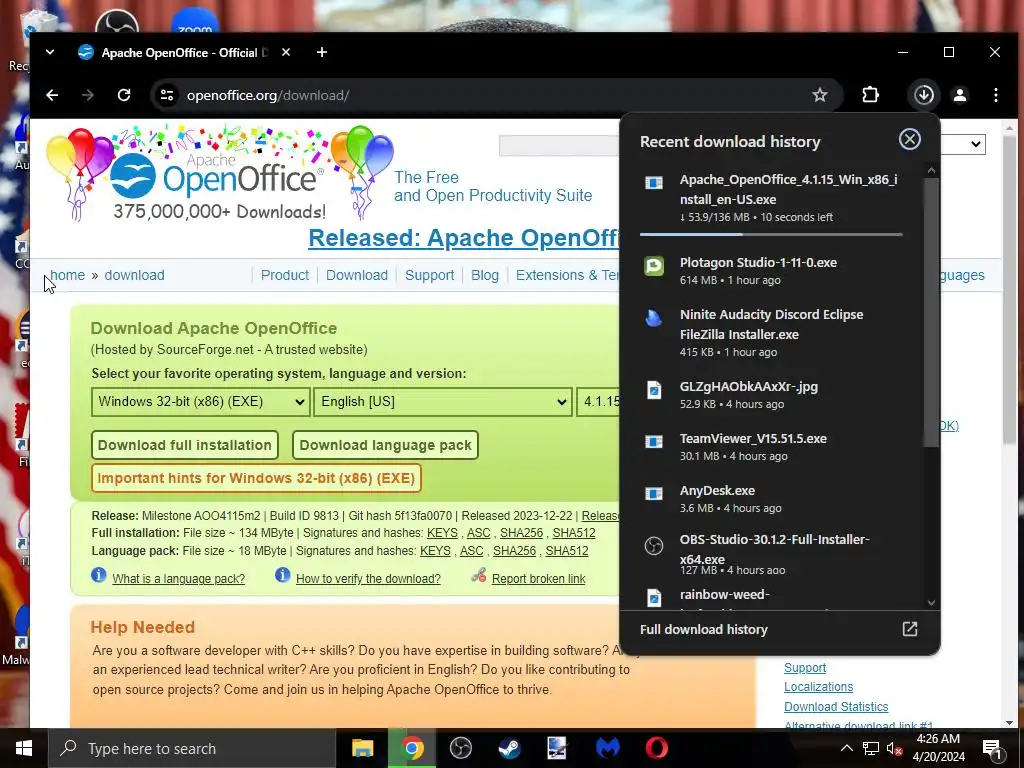
Task: Click the AnyDesk exe file icon
Action: pyautogui.click(x=654, y=494)
